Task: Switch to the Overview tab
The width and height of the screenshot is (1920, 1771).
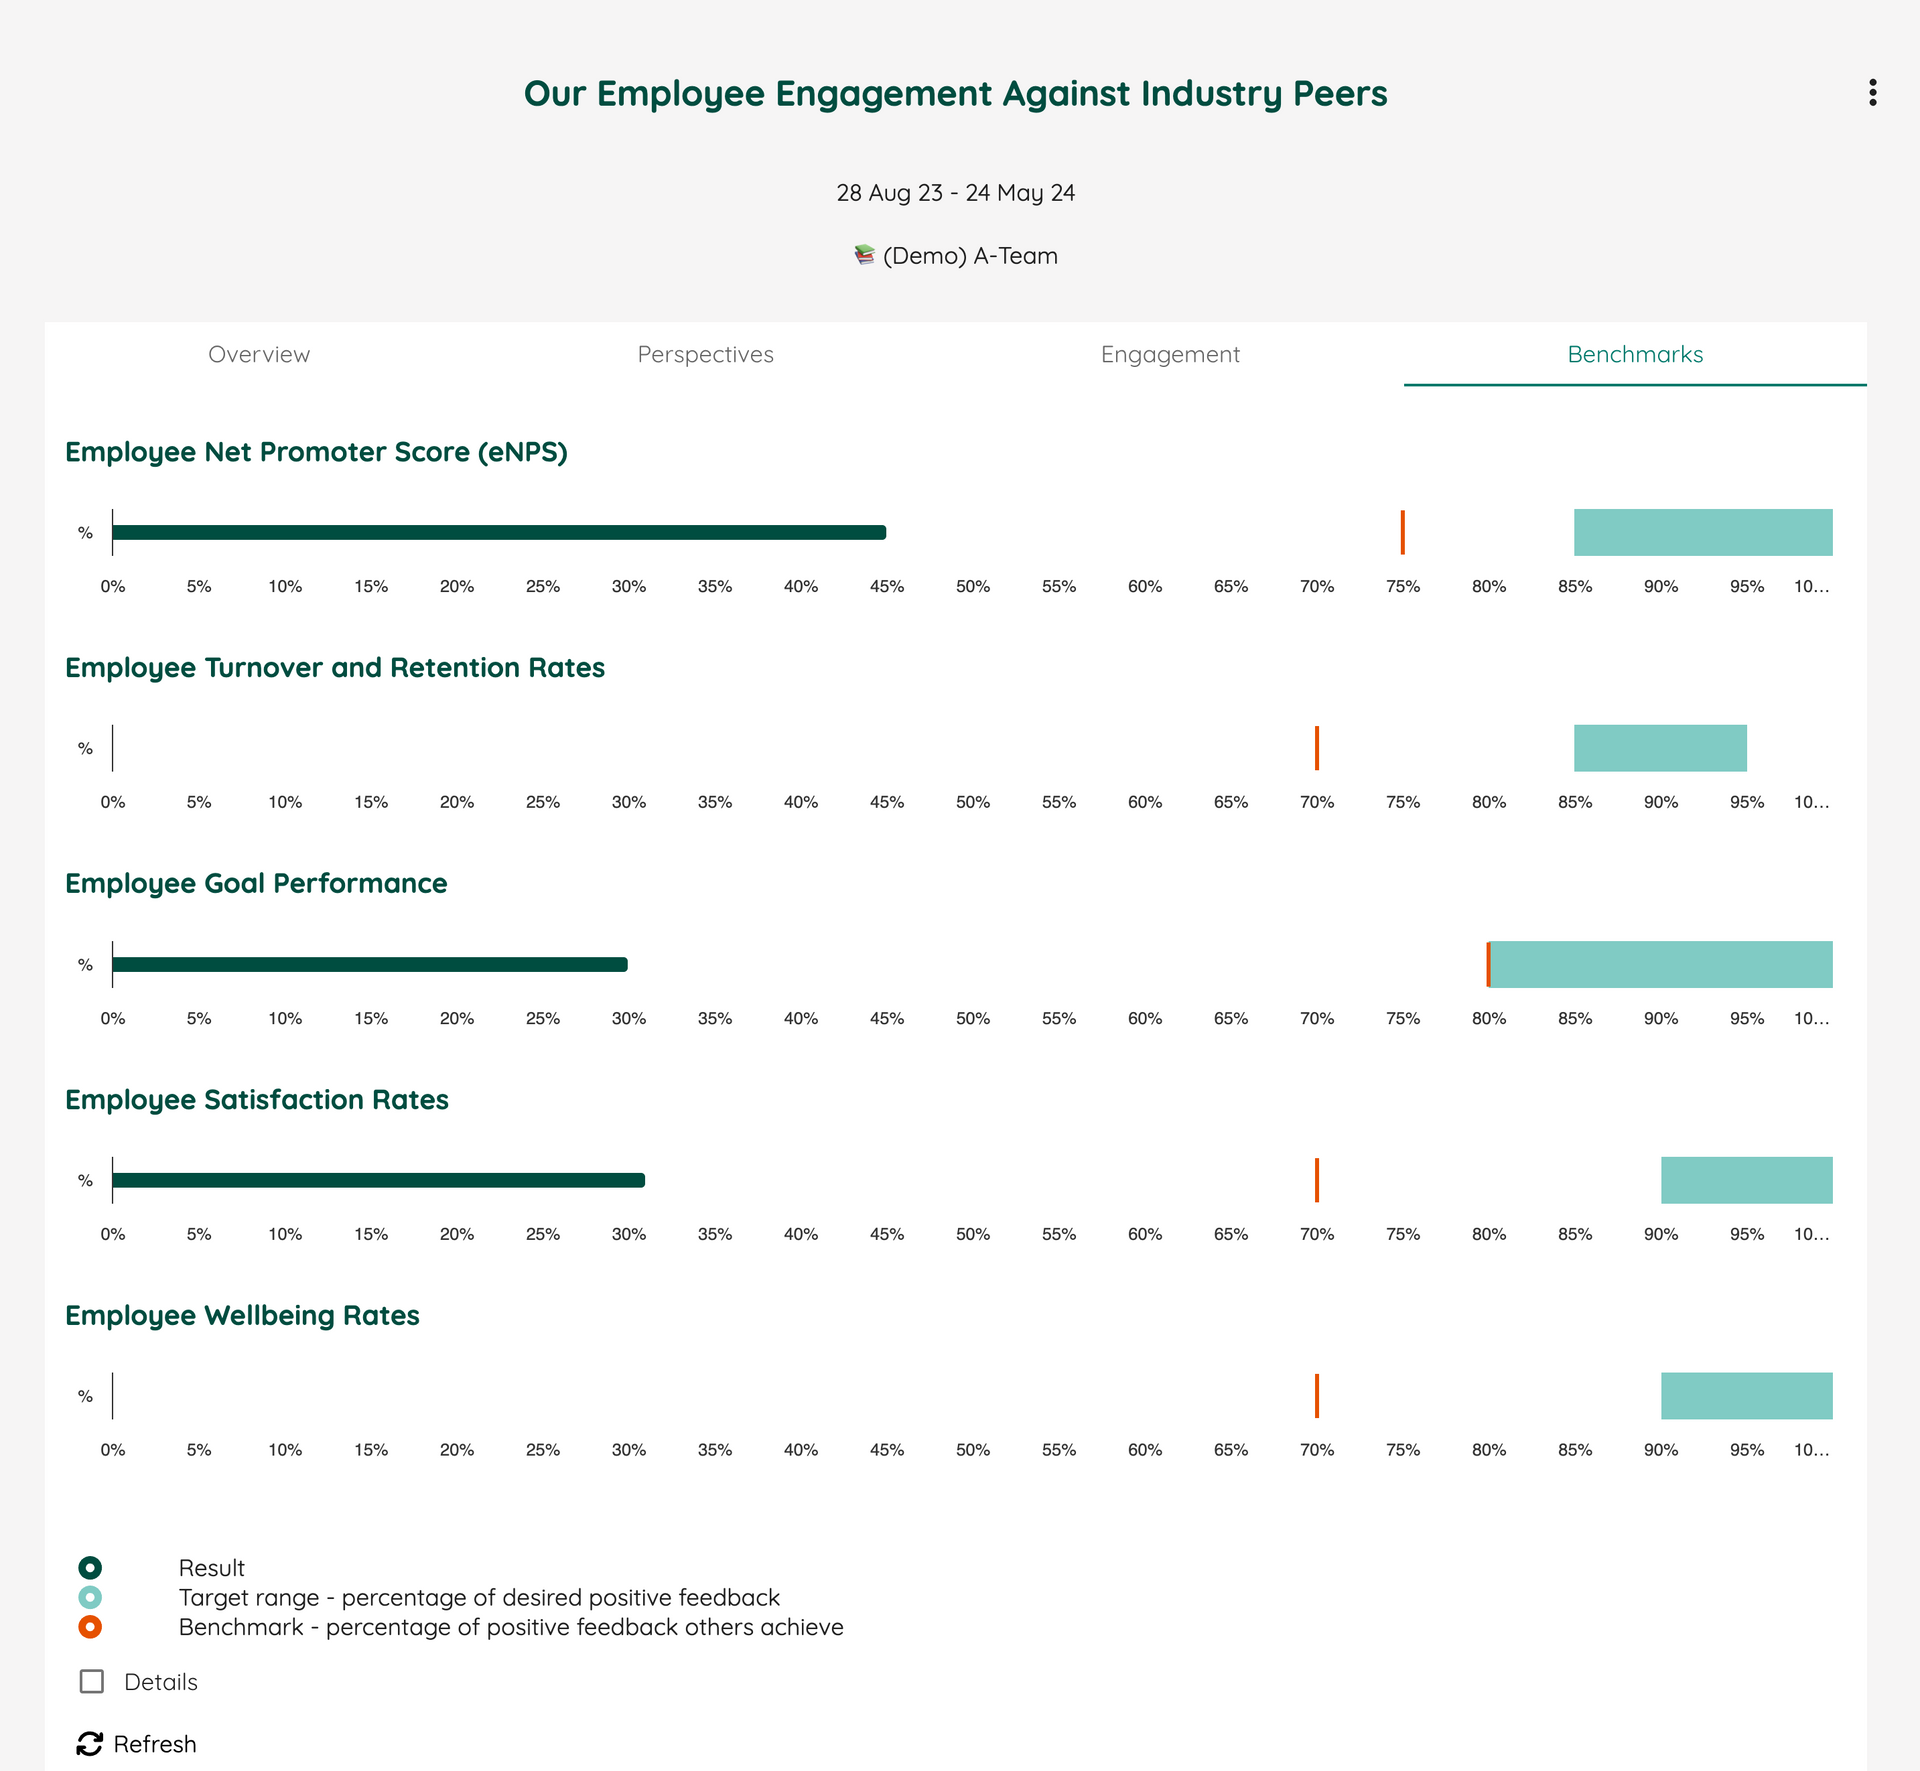Action: (x=259, y=354)
